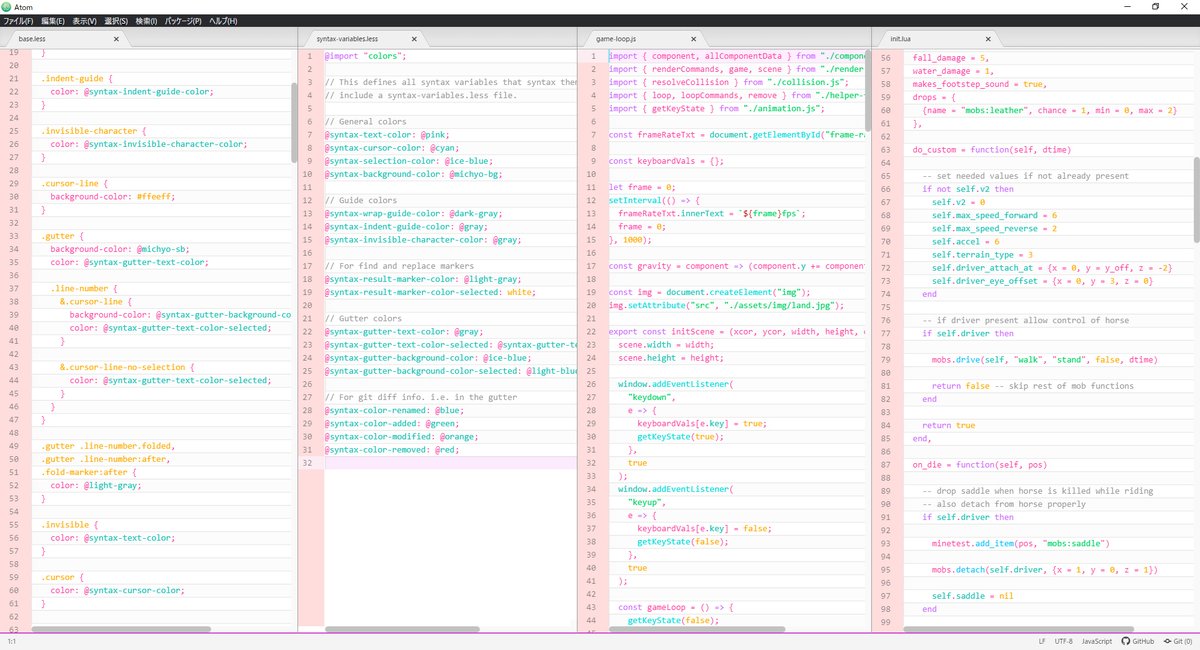1200x650 pixels.
Task: Open the ヘルプ(H) menu
Action: point(222,21)
